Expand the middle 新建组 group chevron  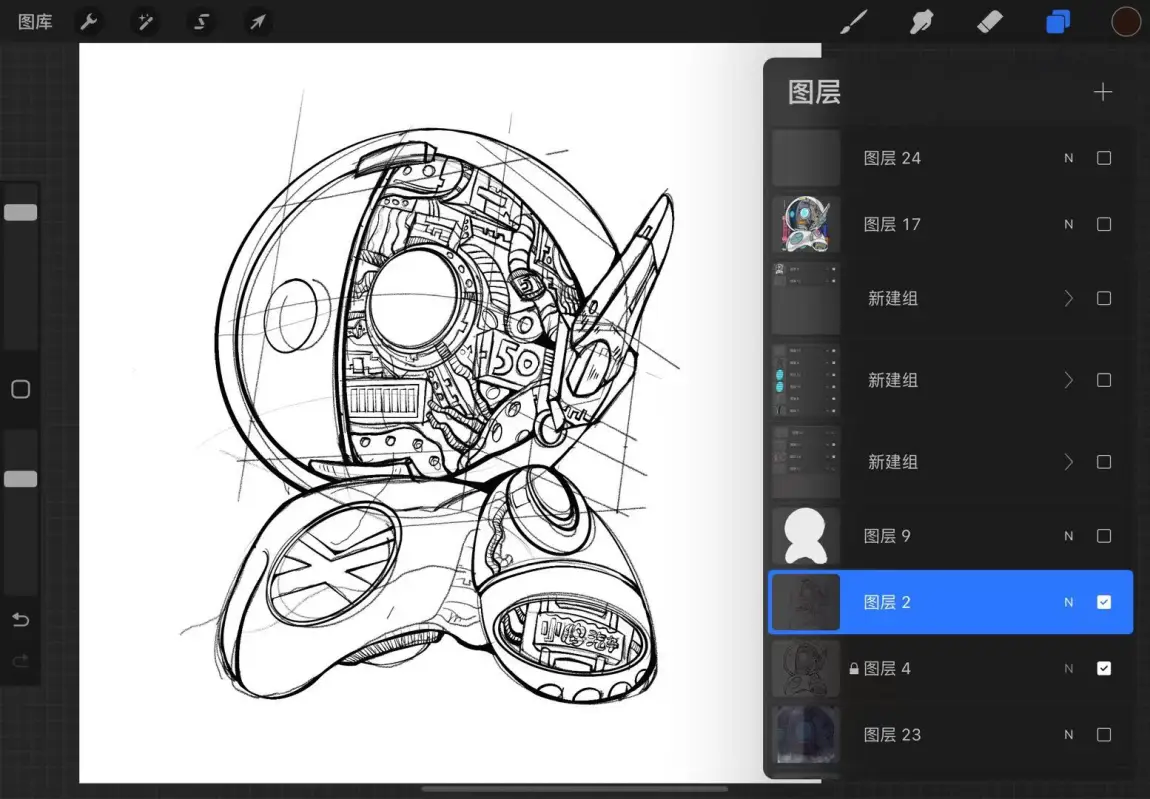1069,380
